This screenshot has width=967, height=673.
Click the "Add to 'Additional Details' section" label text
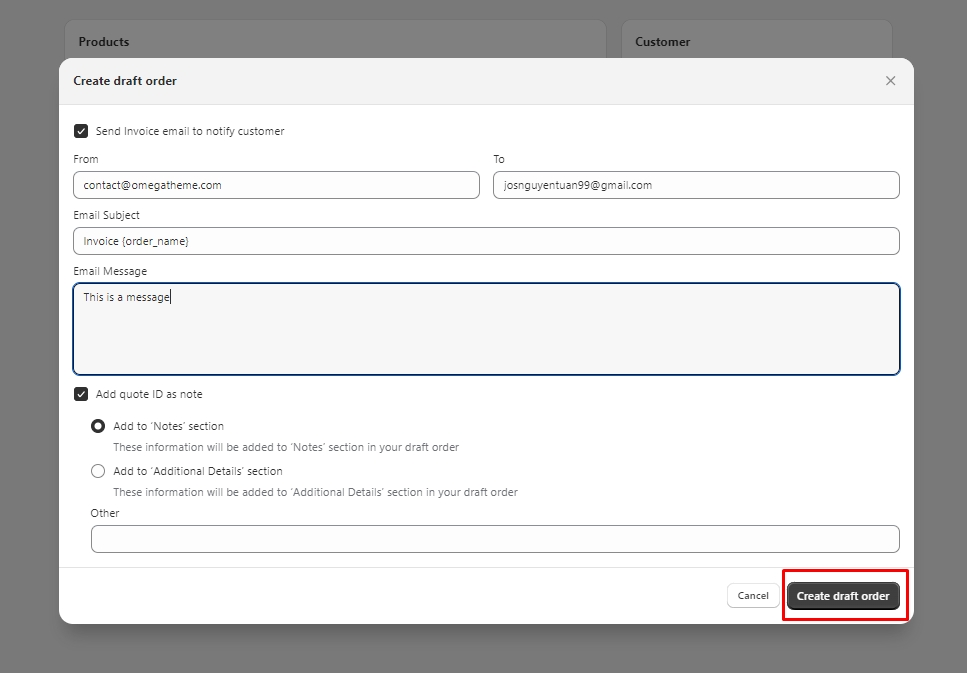(x=198, y=471)
